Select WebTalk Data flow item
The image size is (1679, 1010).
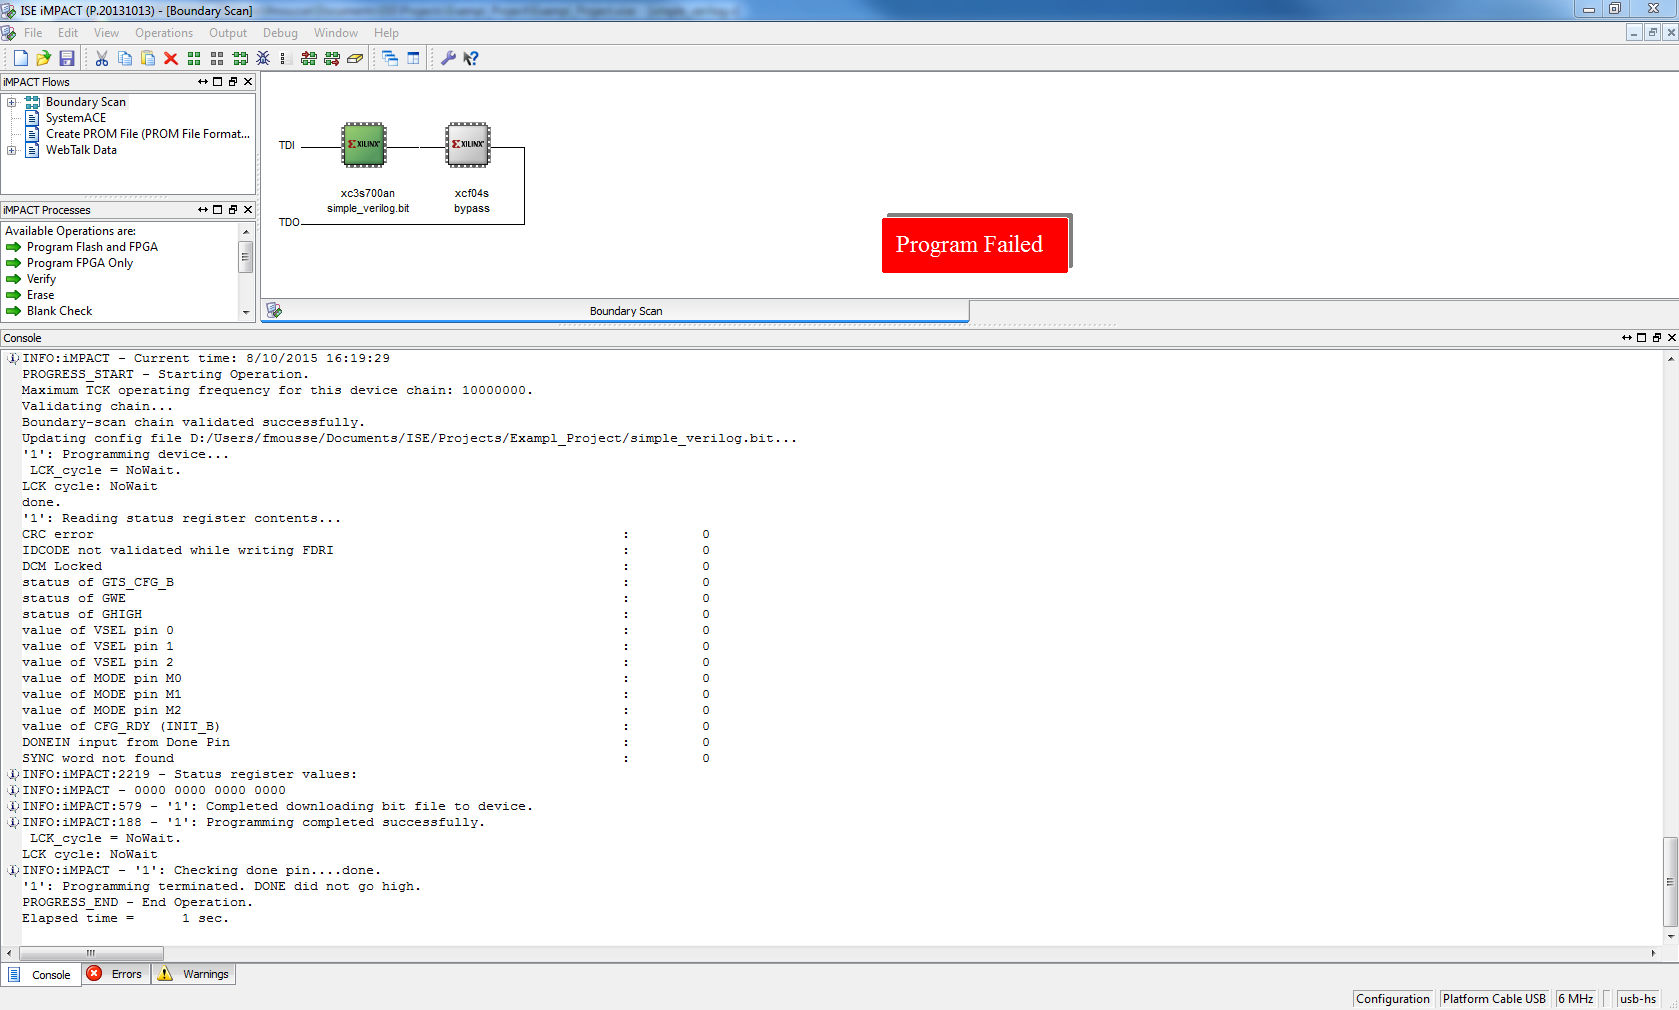point(81,150)
